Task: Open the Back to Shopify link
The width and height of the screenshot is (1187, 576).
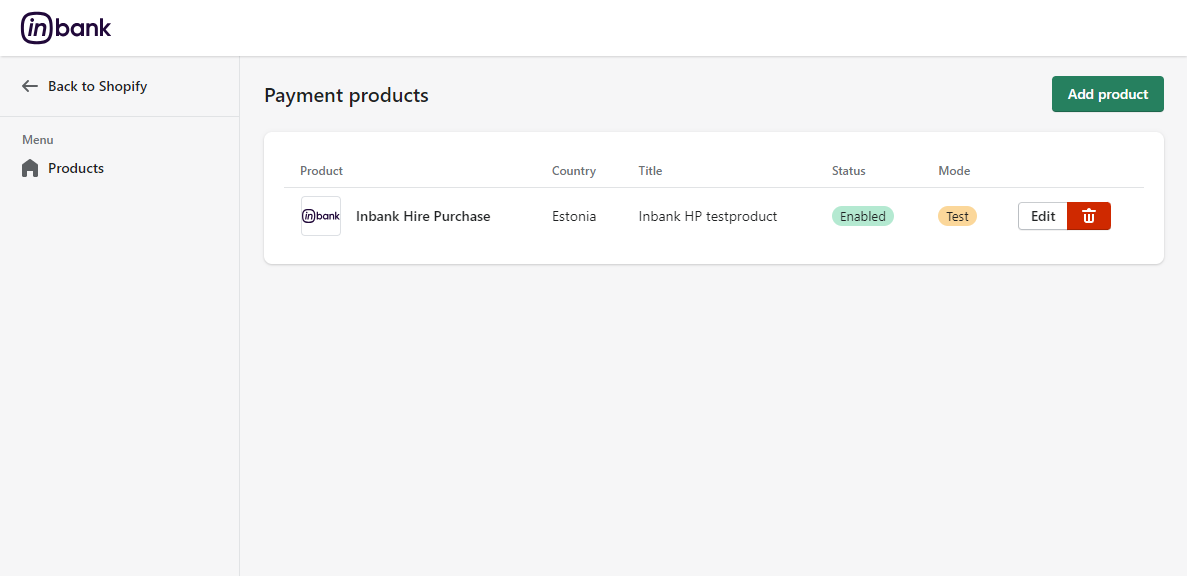Action: (x=97, y=86)
